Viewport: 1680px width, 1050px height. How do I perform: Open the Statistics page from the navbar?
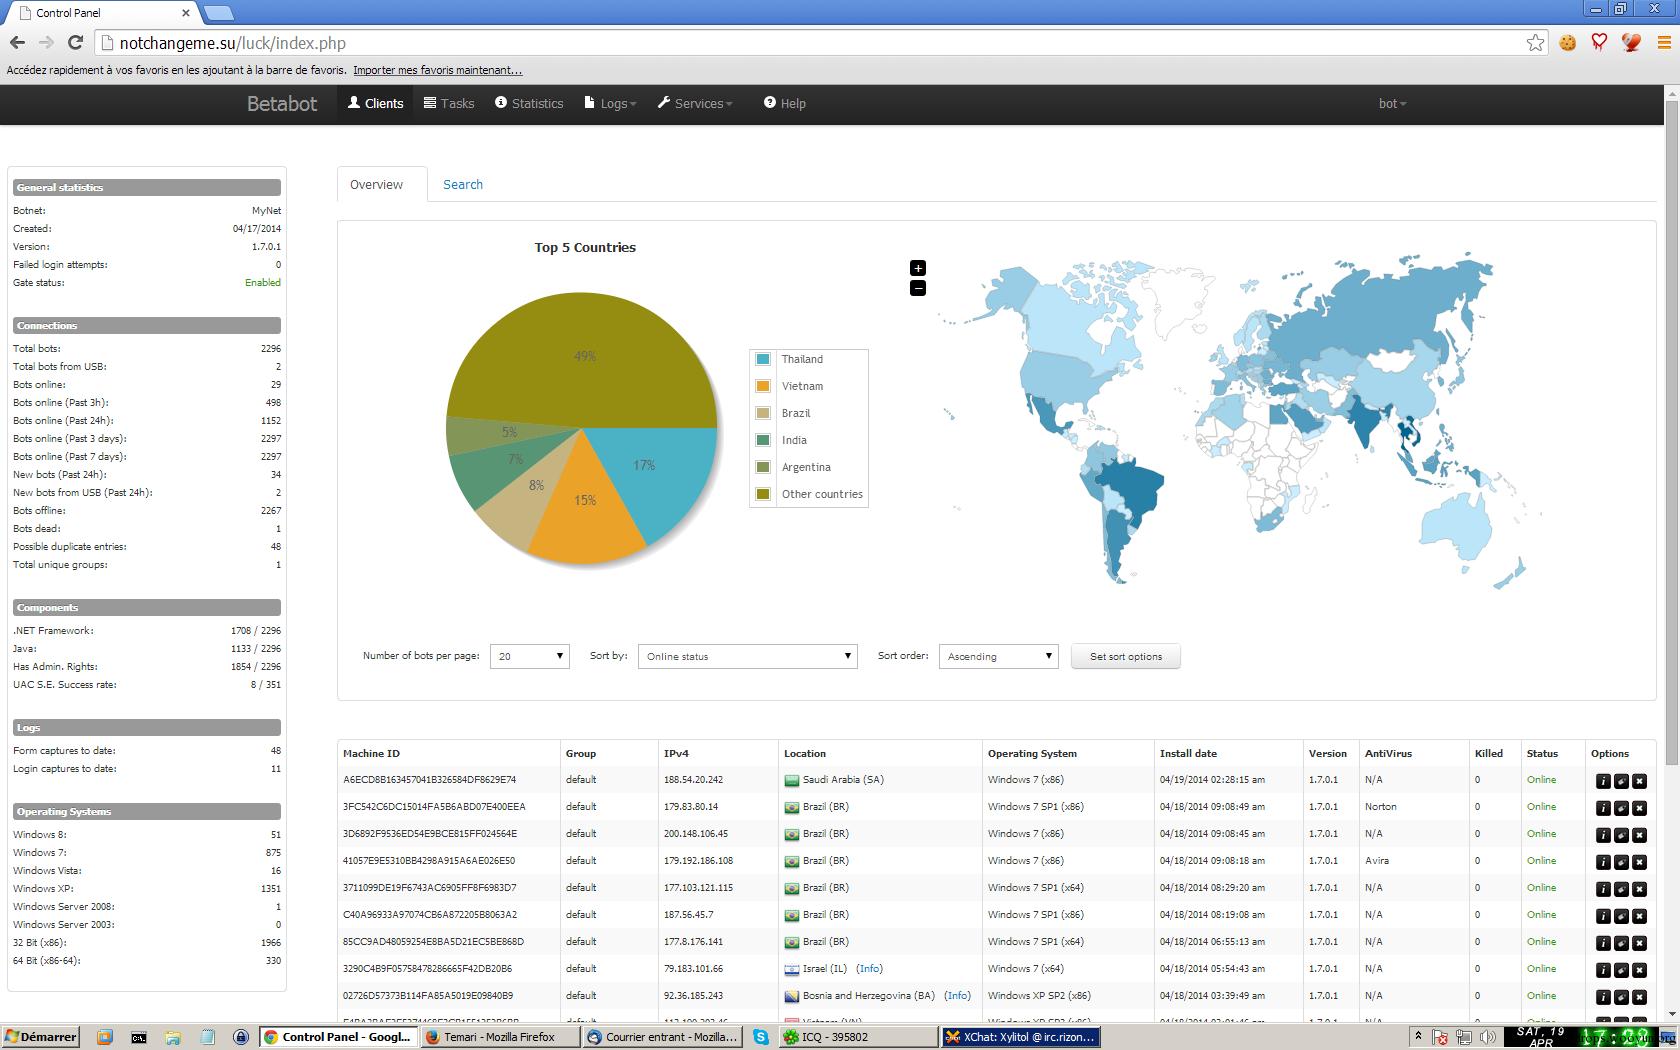[529, 104]
